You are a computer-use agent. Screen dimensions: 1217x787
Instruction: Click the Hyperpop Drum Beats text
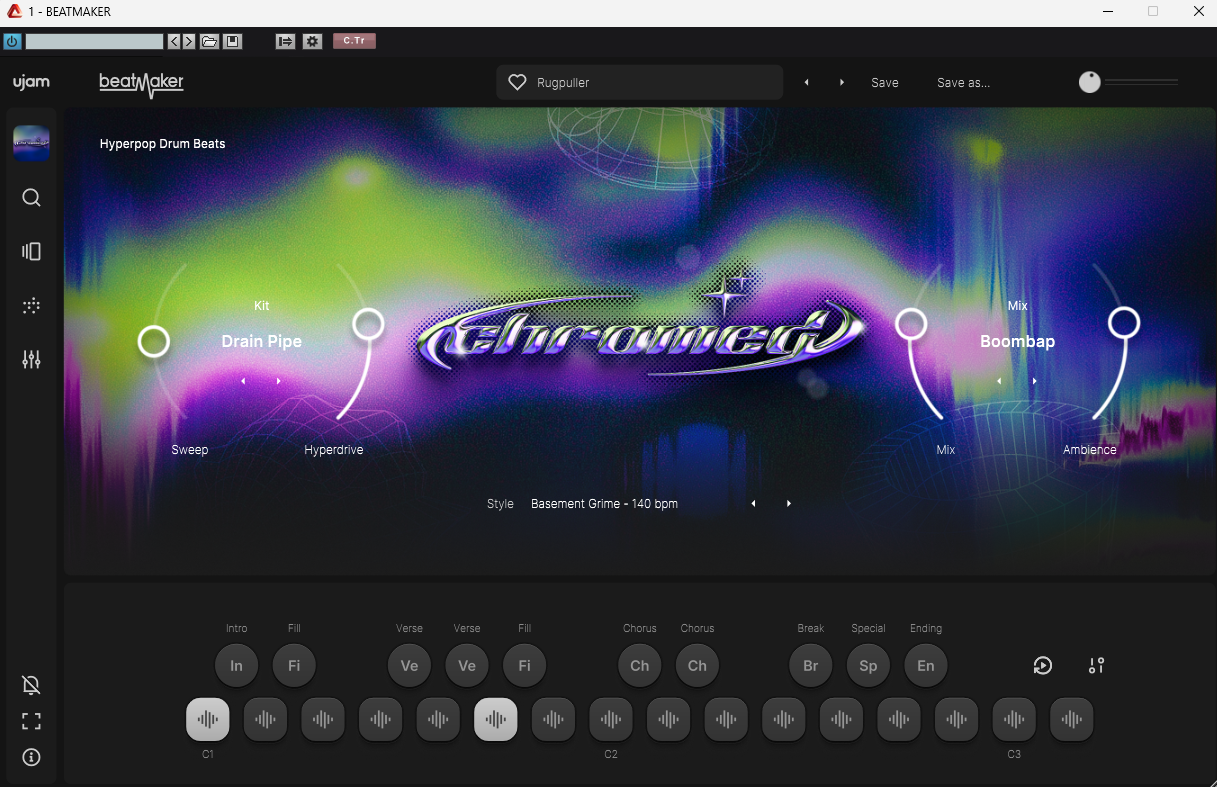pyautogui.click(x=163, y=144)
